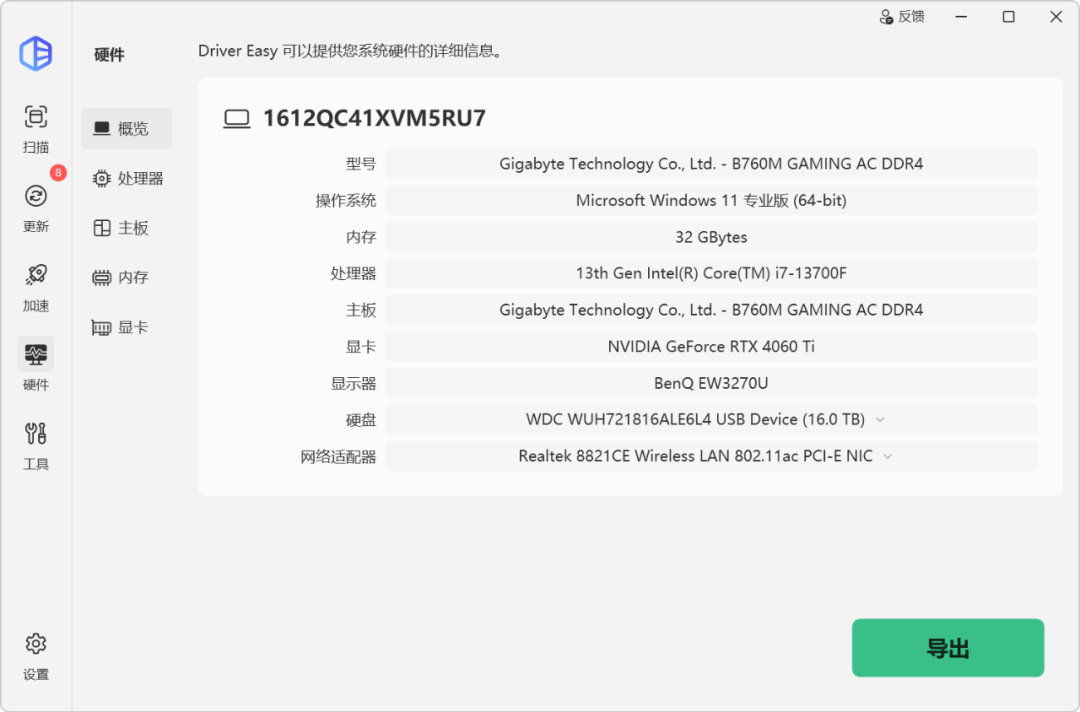
Task: Switch to the 内存 memory tab
Action: coord(127,278)
